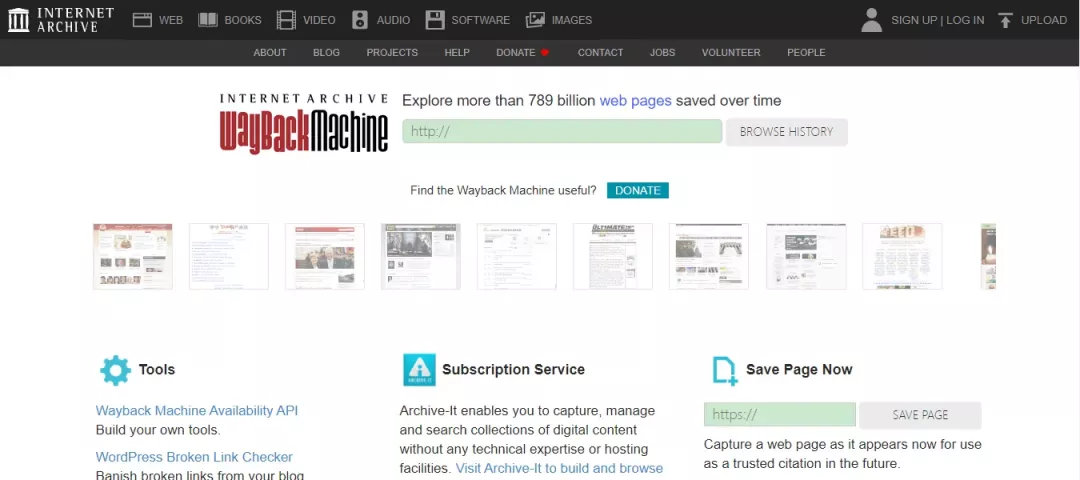
Task: Go to the Projects menu item
Action: click(x=392, y=52)
